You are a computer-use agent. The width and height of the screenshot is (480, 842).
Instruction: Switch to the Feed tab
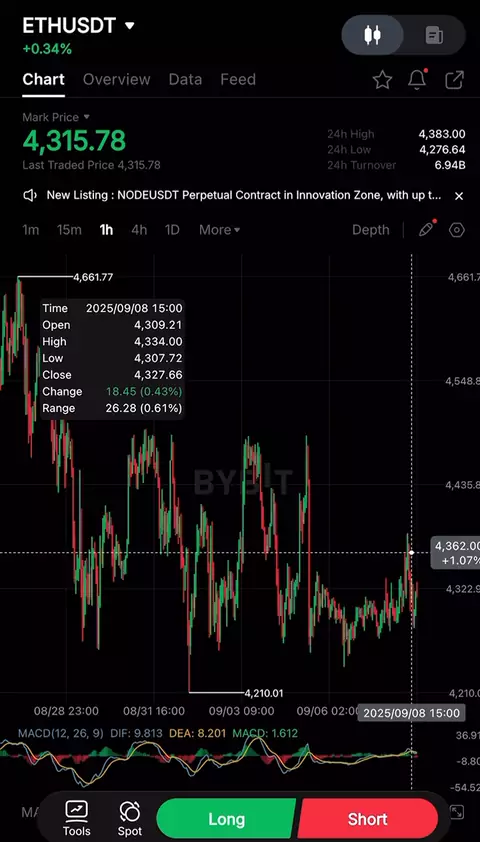(x=238, y=79)
